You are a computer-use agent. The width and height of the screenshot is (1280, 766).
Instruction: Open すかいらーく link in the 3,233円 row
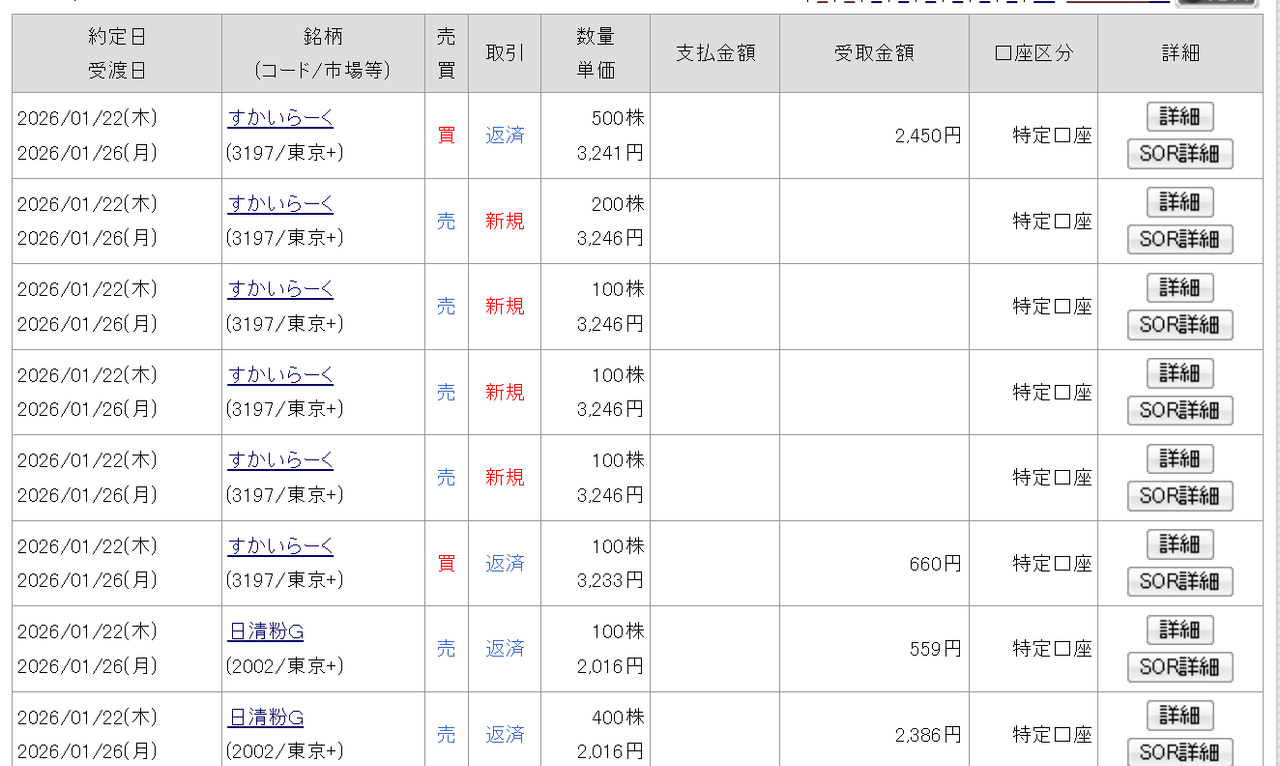(280, 546)
